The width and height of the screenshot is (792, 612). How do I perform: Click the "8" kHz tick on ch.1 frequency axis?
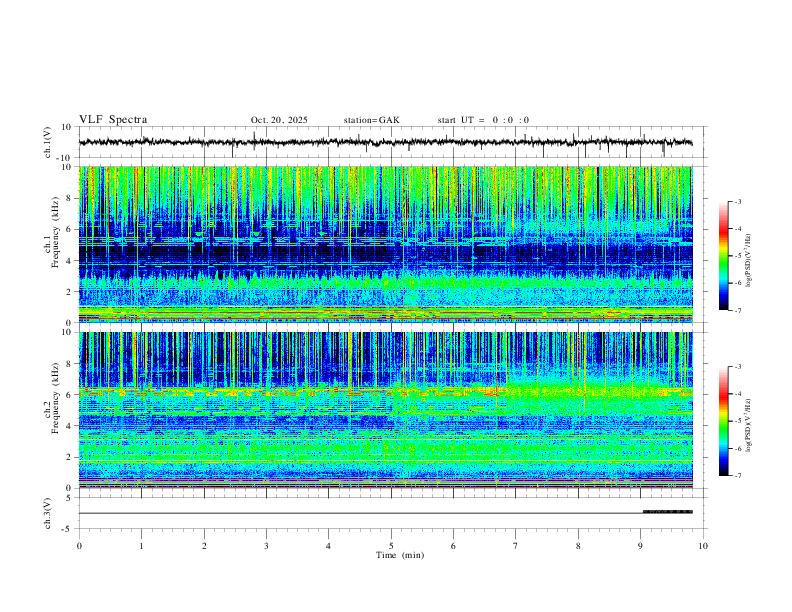(x=69, y=198)
